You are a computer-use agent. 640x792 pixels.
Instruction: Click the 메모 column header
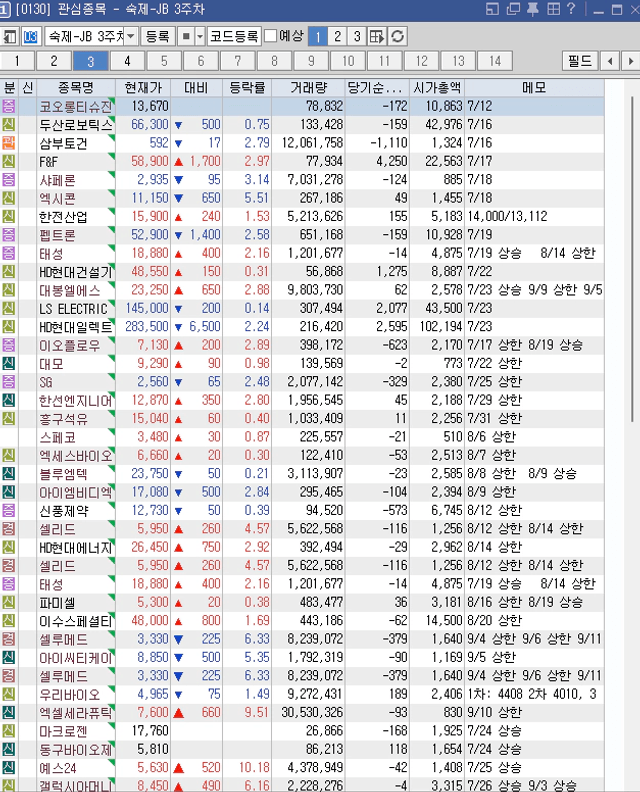534,87
